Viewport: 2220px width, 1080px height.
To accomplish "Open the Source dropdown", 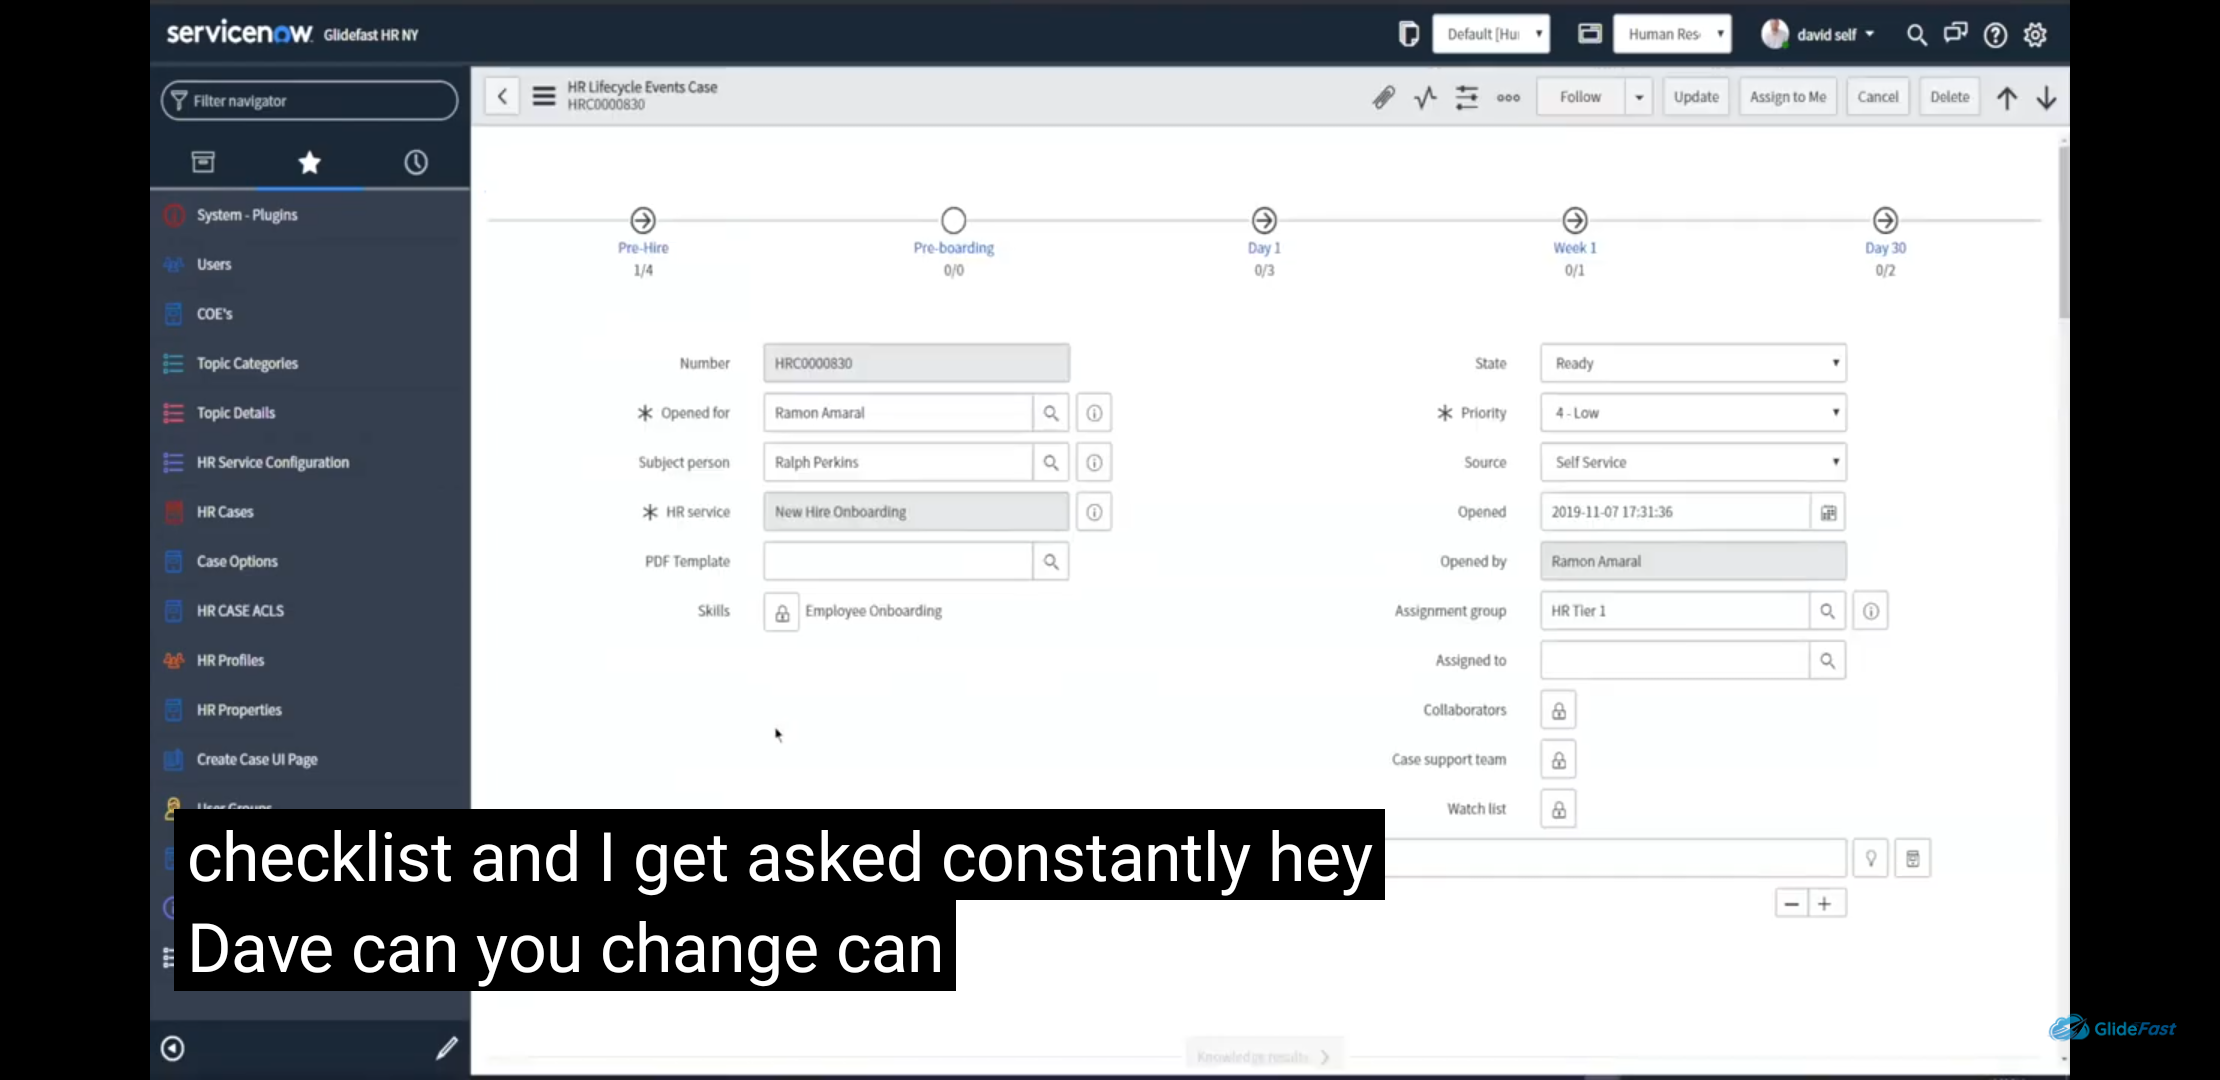I will pos(1693,462).
